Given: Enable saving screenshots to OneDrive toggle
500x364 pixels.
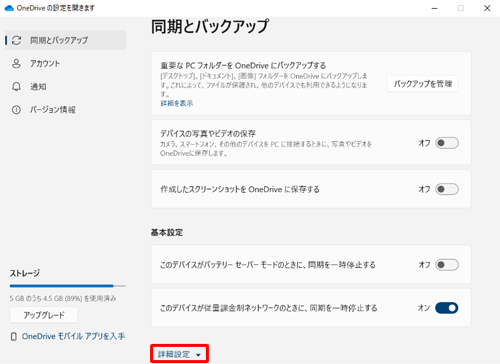Looking at the screenshot, I should [x=447, y=189].
